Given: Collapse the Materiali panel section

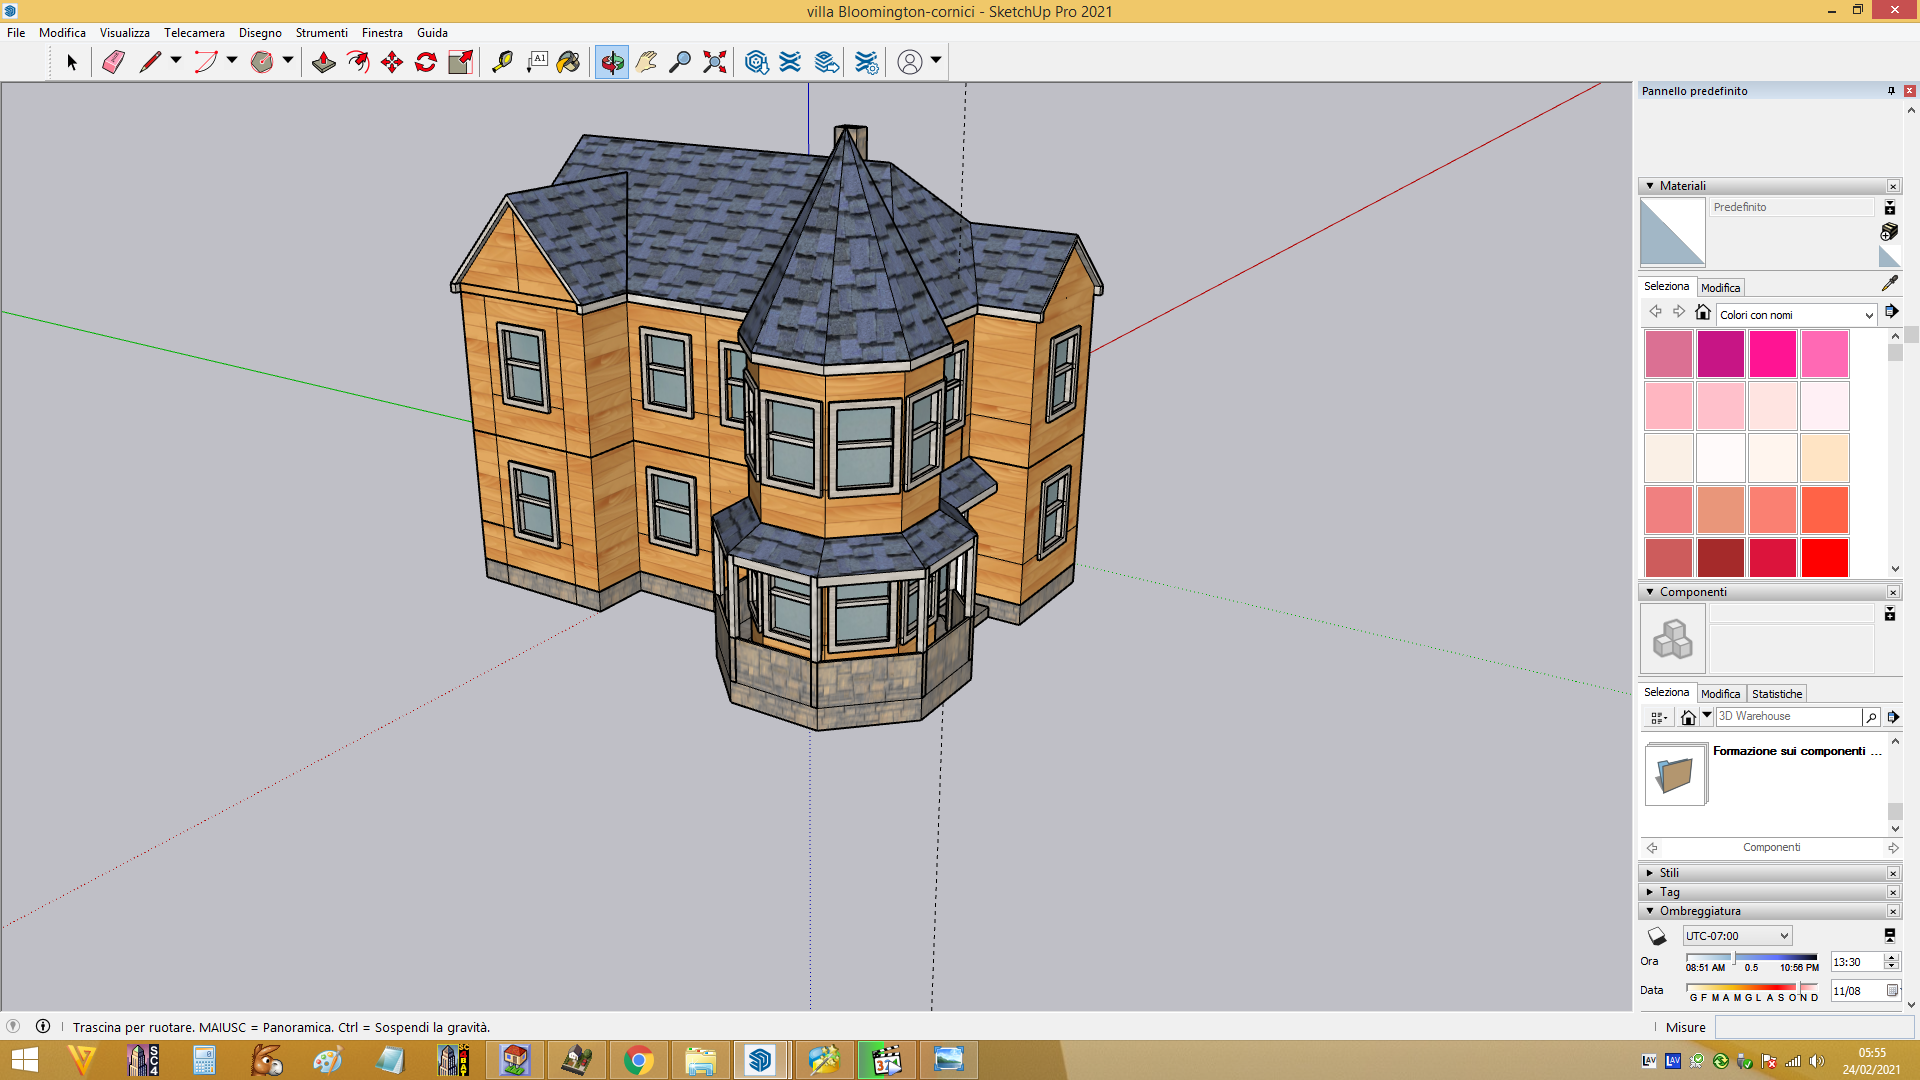Looking at the screenshot, I should 1650,186.
